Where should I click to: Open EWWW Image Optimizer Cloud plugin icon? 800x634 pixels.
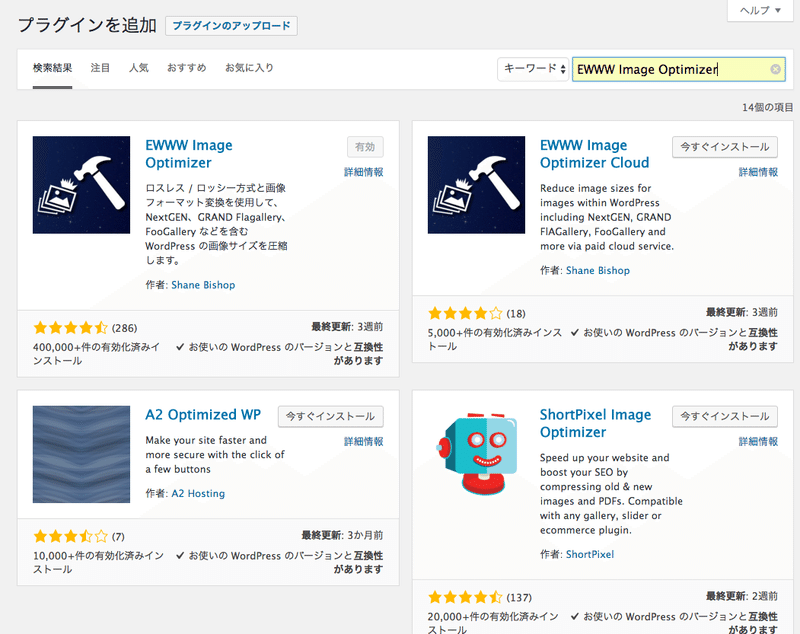[x=476, y=185]
